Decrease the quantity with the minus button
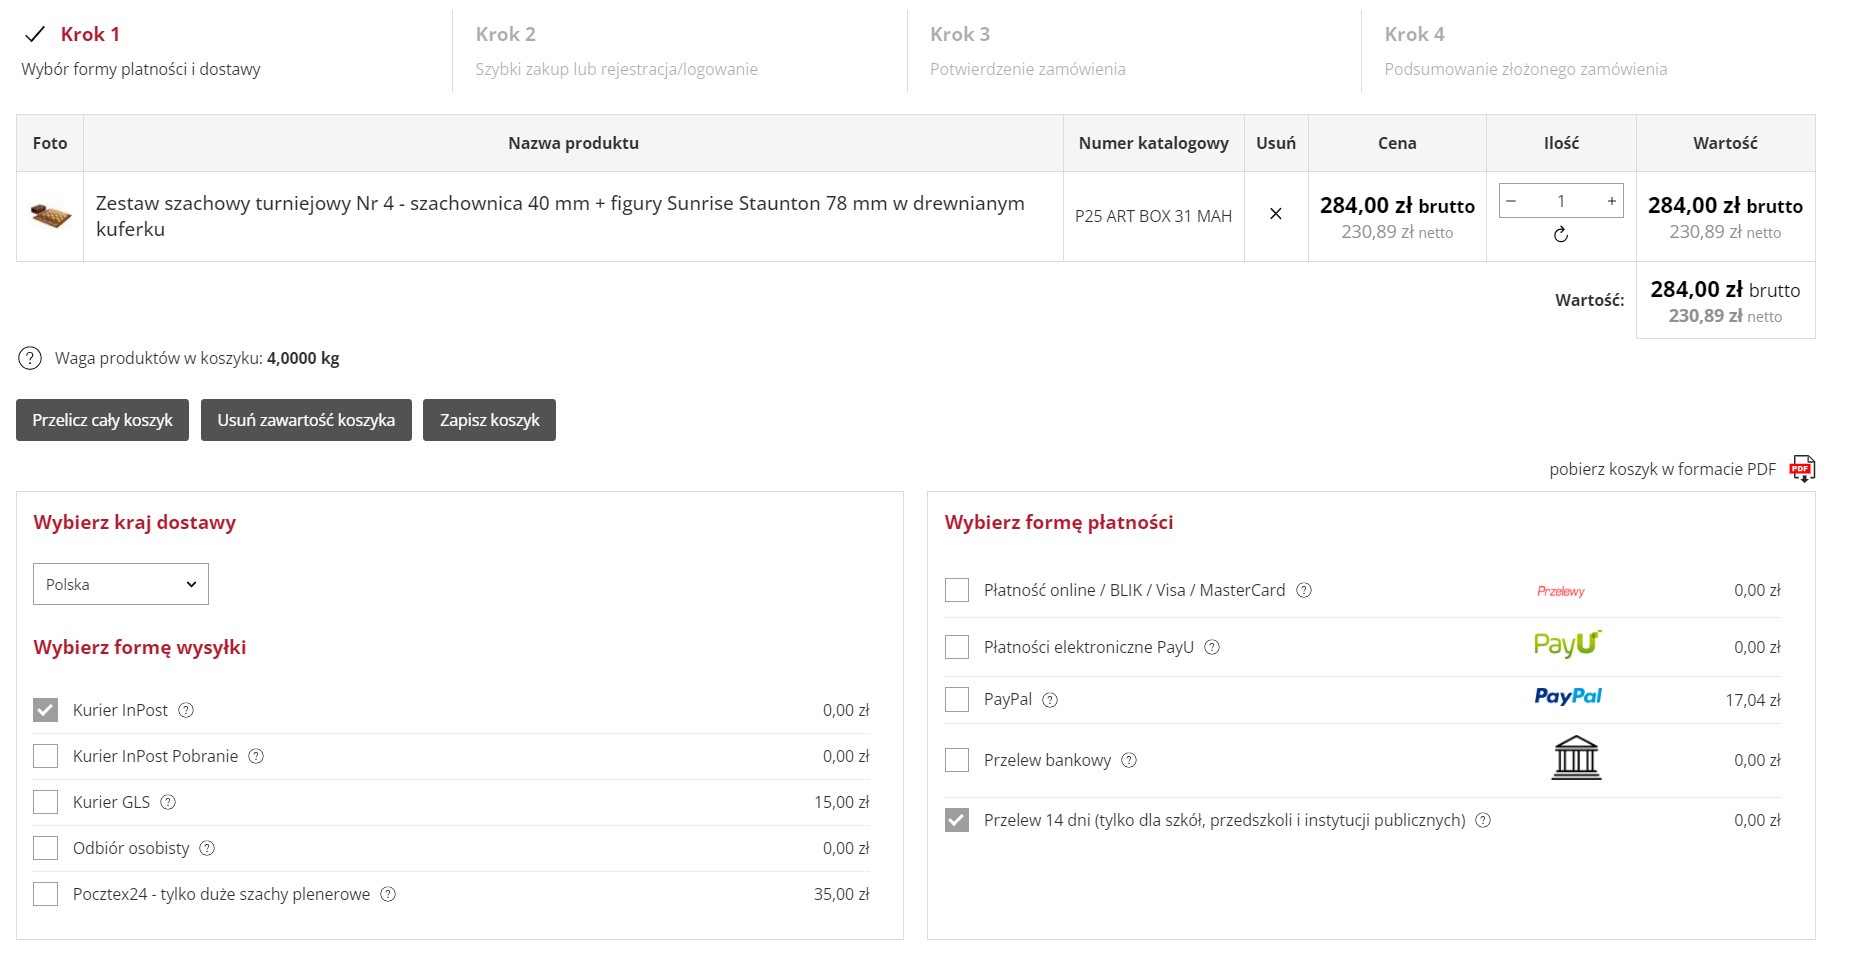1863x980 pixels. [x=1511, y=201]
